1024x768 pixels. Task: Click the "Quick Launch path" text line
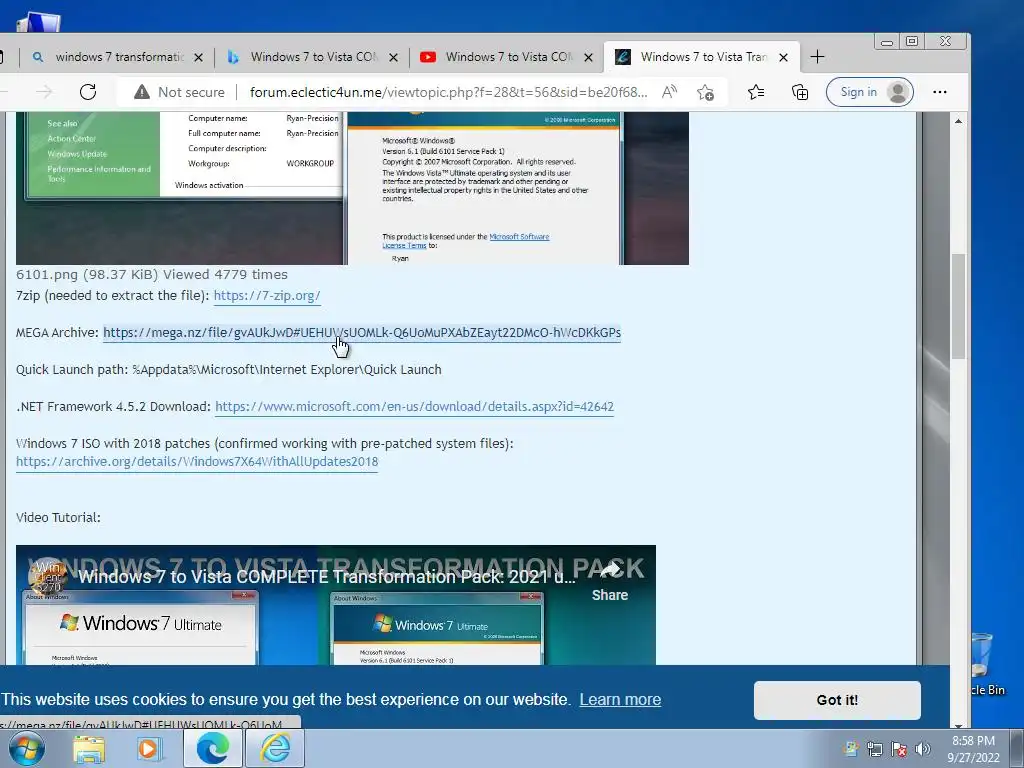pos(229,370)
